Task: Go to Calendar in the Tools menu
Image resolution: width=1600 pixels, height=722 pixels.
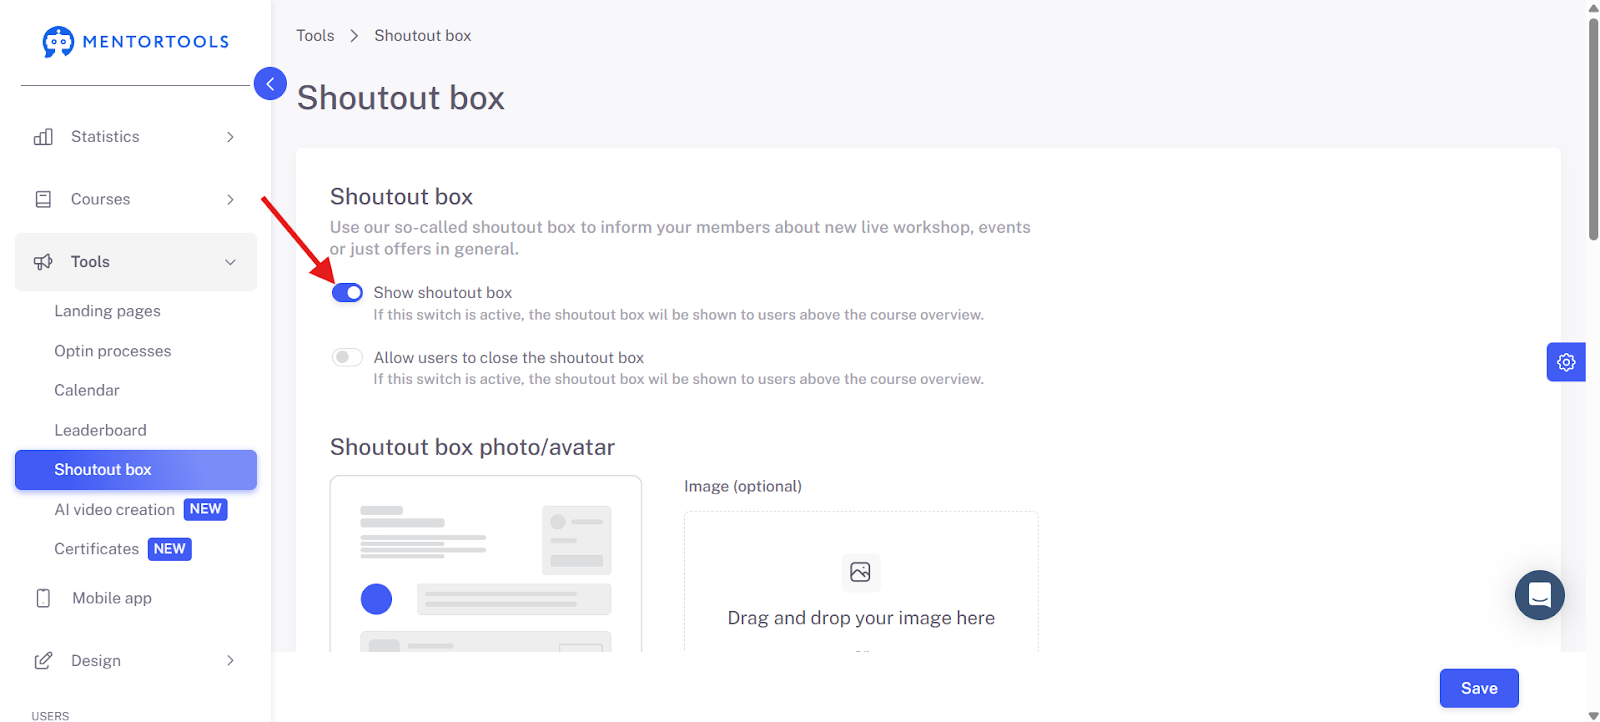Action: click(x=87, y=390)
